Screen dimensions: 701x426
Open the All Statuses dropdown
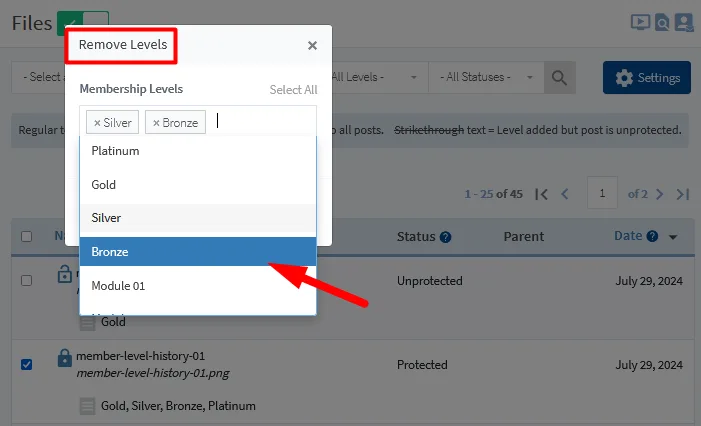486,77
